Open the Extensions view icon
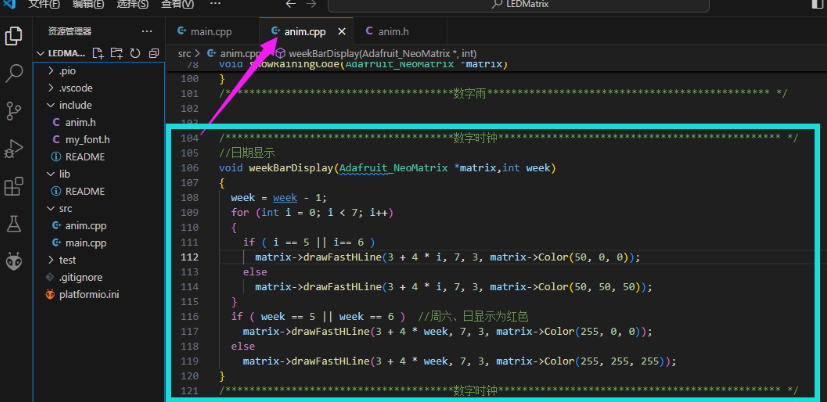This screenshot has width=827, height=402. 14,187
